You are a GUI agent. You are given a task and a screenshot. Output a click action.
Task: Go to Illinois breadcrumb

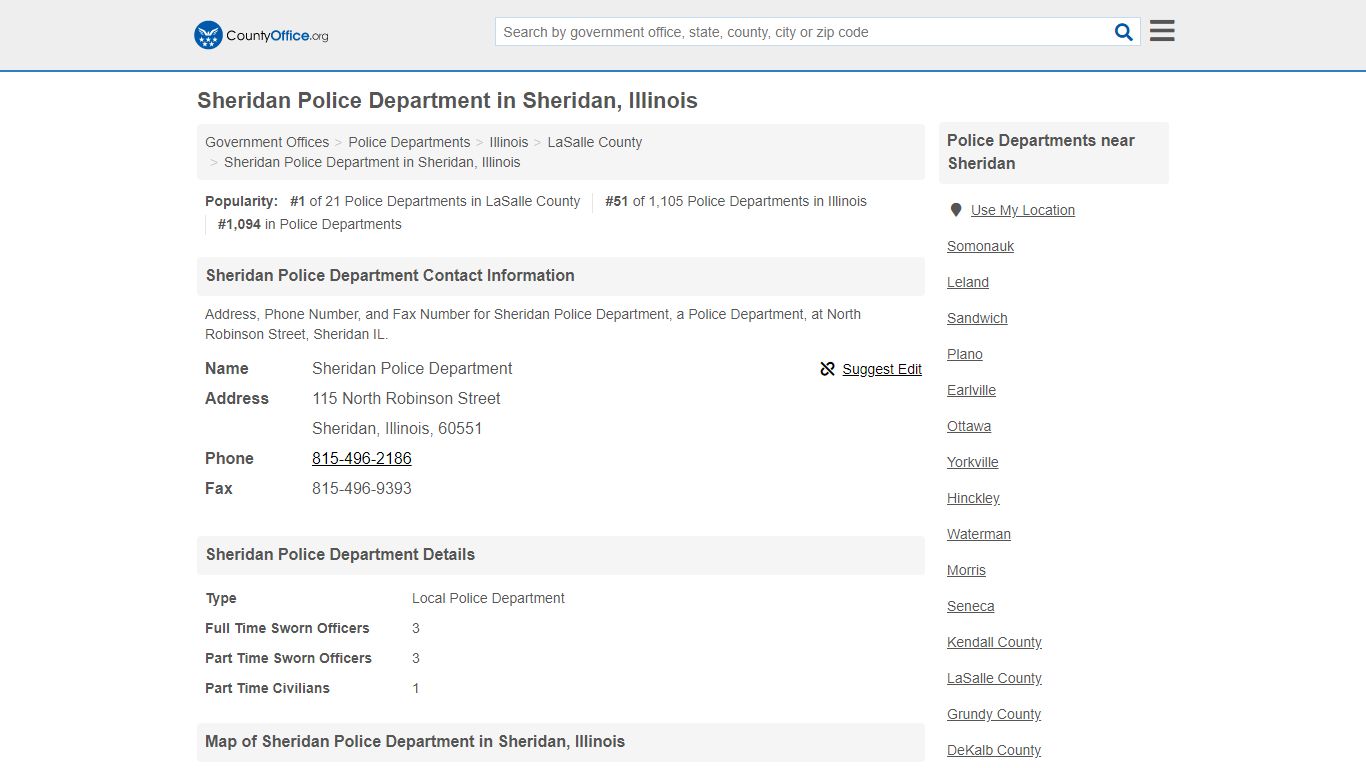pyautogui.click(x=509, y=142)
